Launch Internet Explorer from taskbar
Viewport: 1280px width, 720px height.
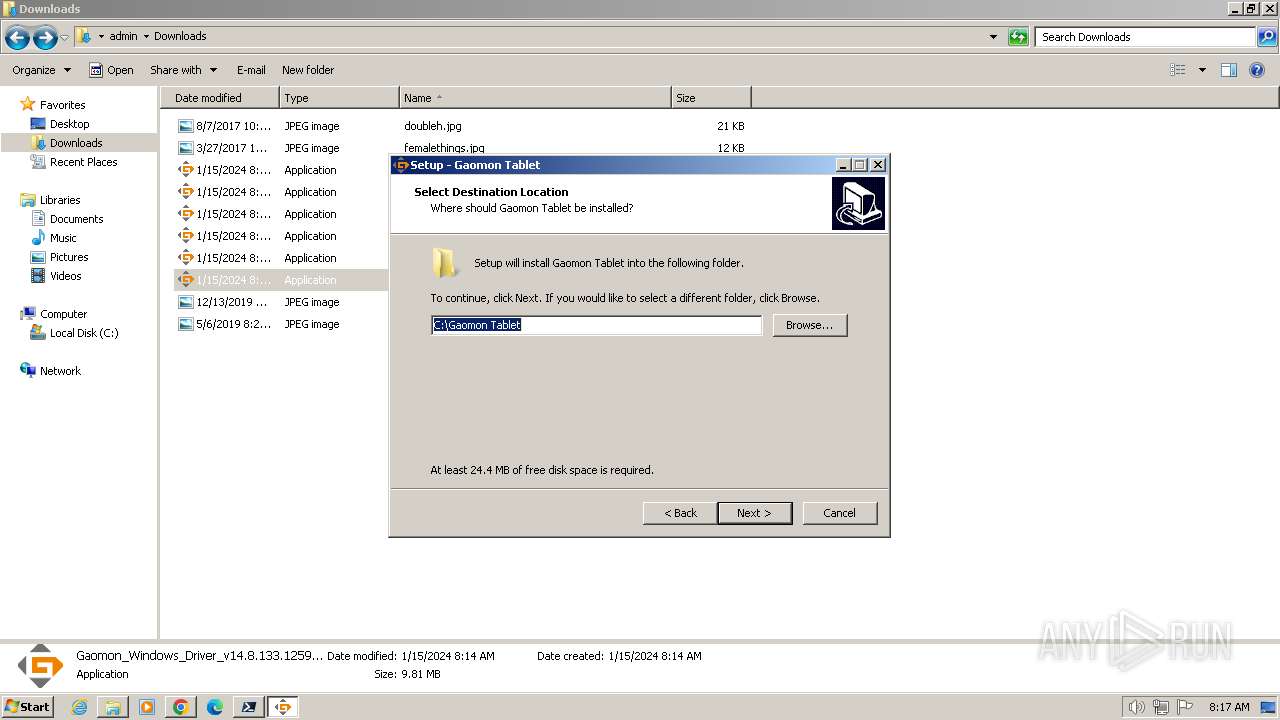80,707
